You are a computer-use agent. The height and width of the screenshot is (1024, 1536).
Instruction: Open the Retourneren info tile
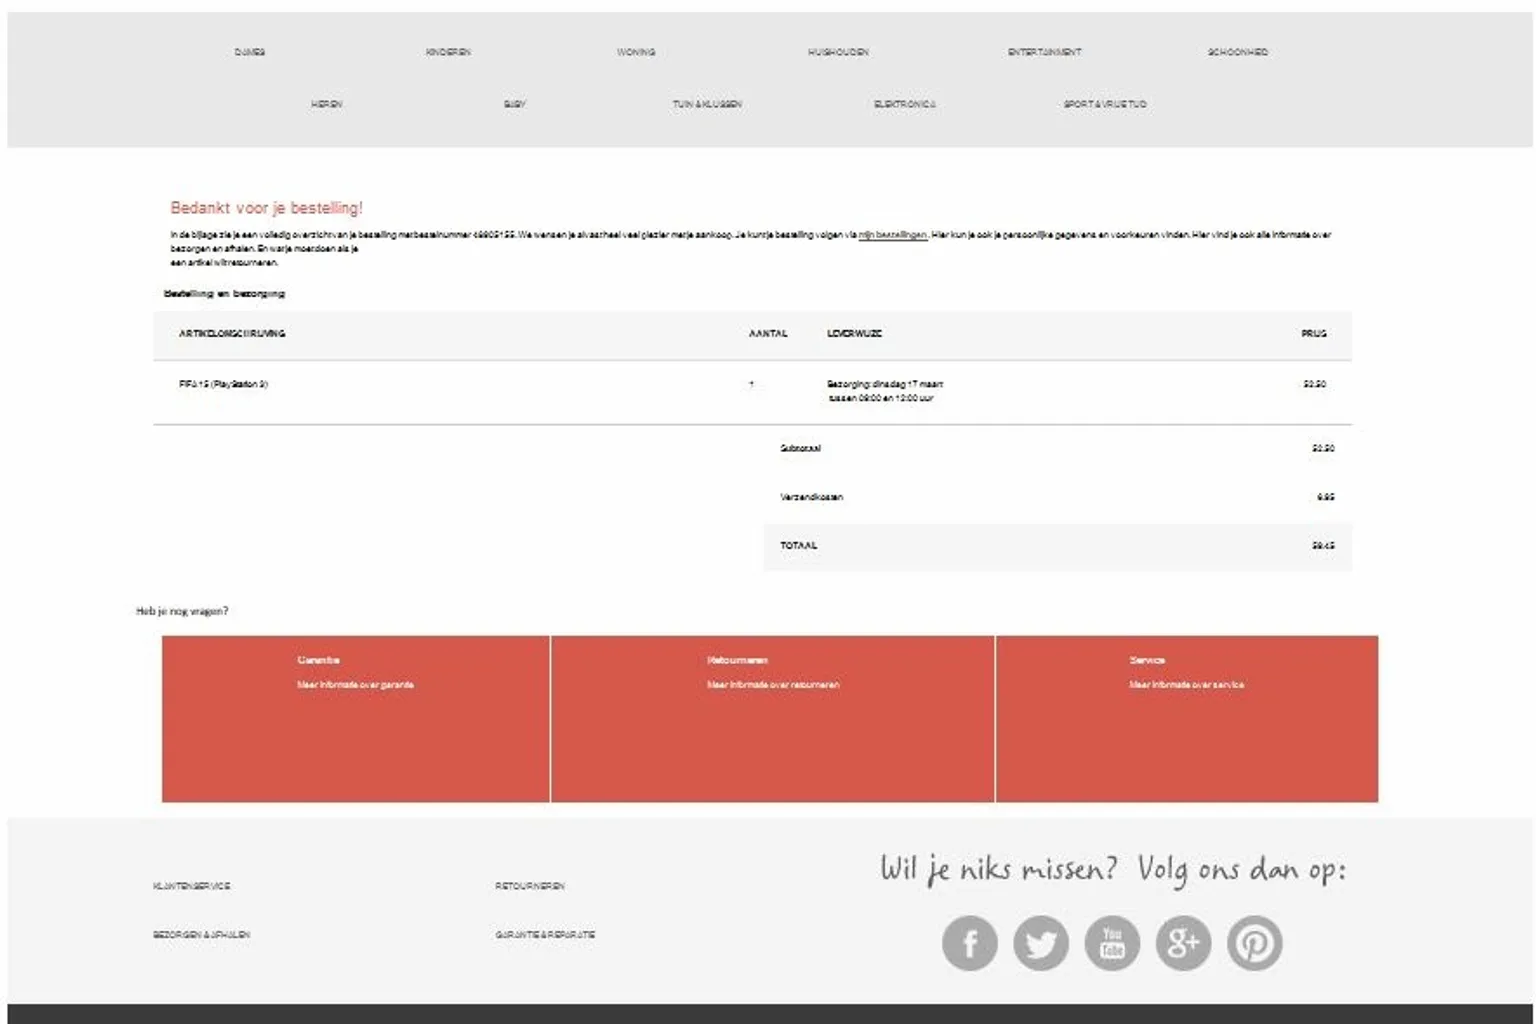click(772, 718)
